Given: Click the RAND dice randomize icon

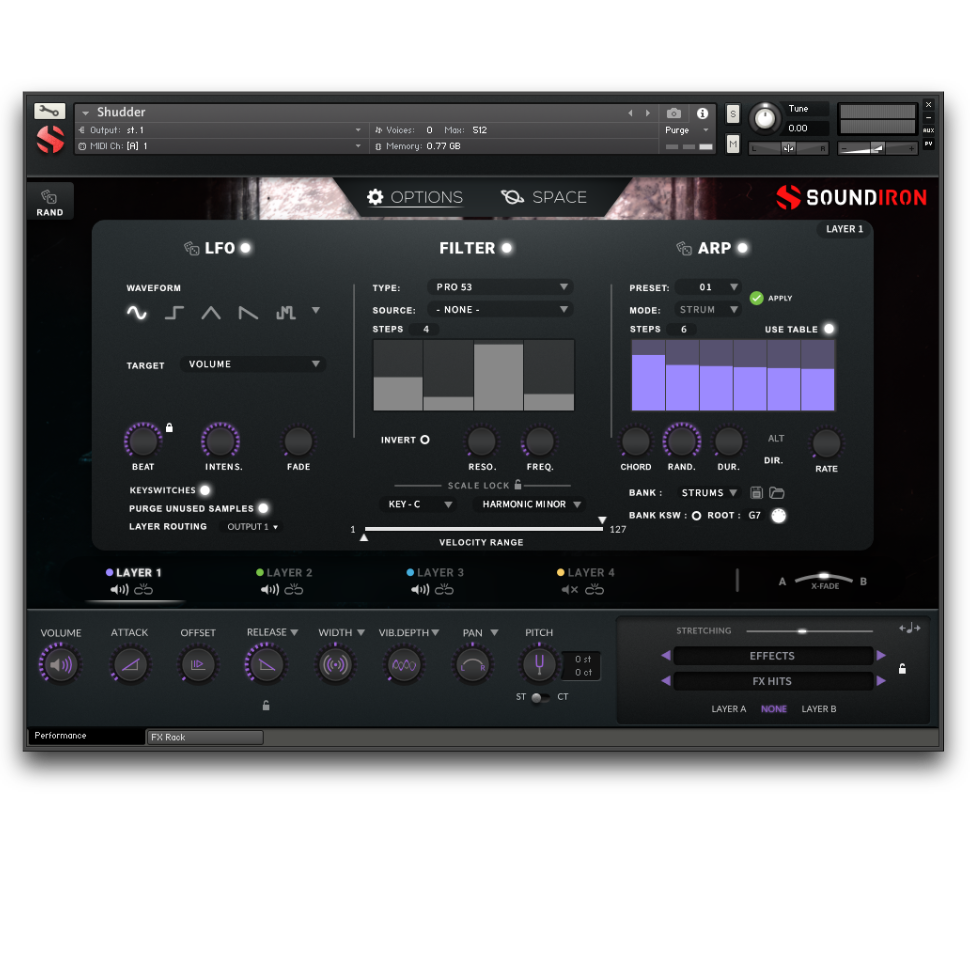Looking at the screenshot, I should click(49, 201).
